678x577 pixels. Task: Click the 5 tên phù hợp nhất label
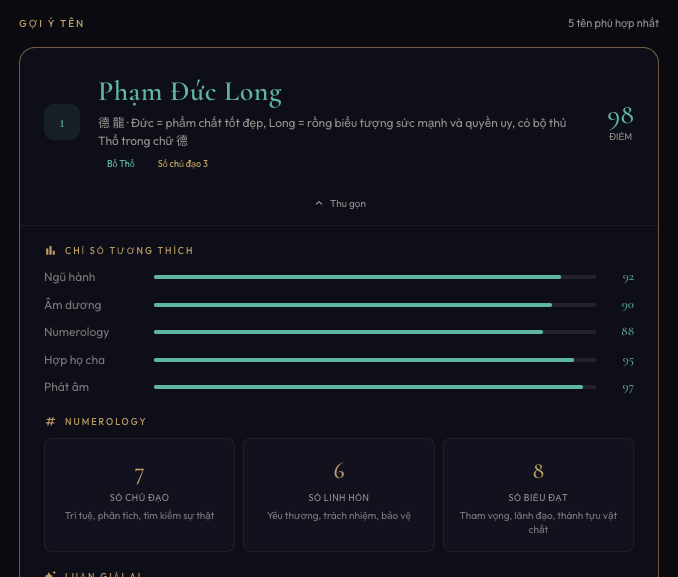613,23
